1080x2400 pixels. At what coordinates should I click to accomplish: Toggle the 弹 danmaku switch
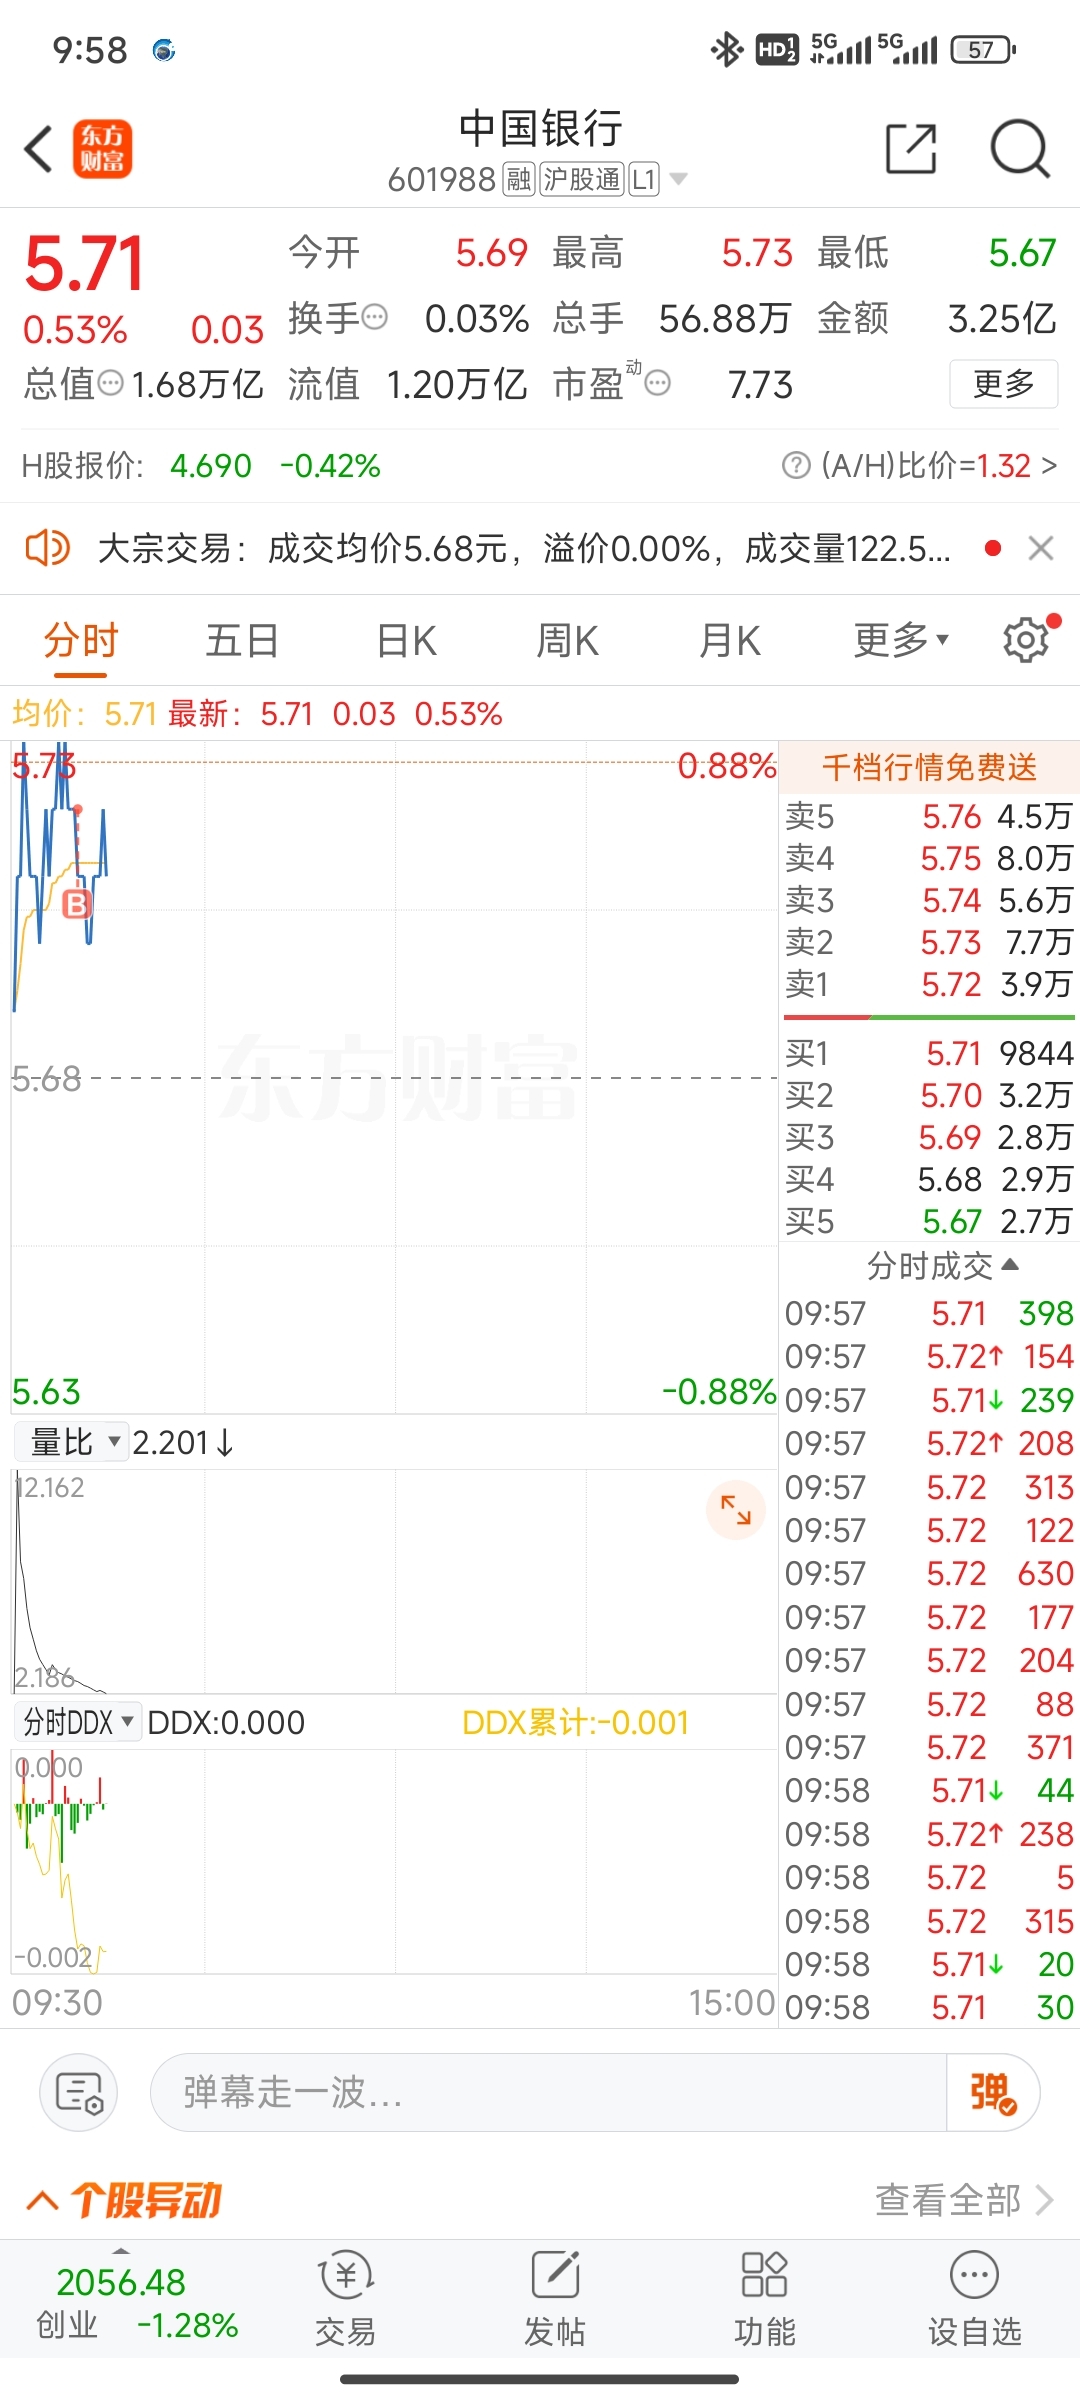click(x=993, y=2092)
